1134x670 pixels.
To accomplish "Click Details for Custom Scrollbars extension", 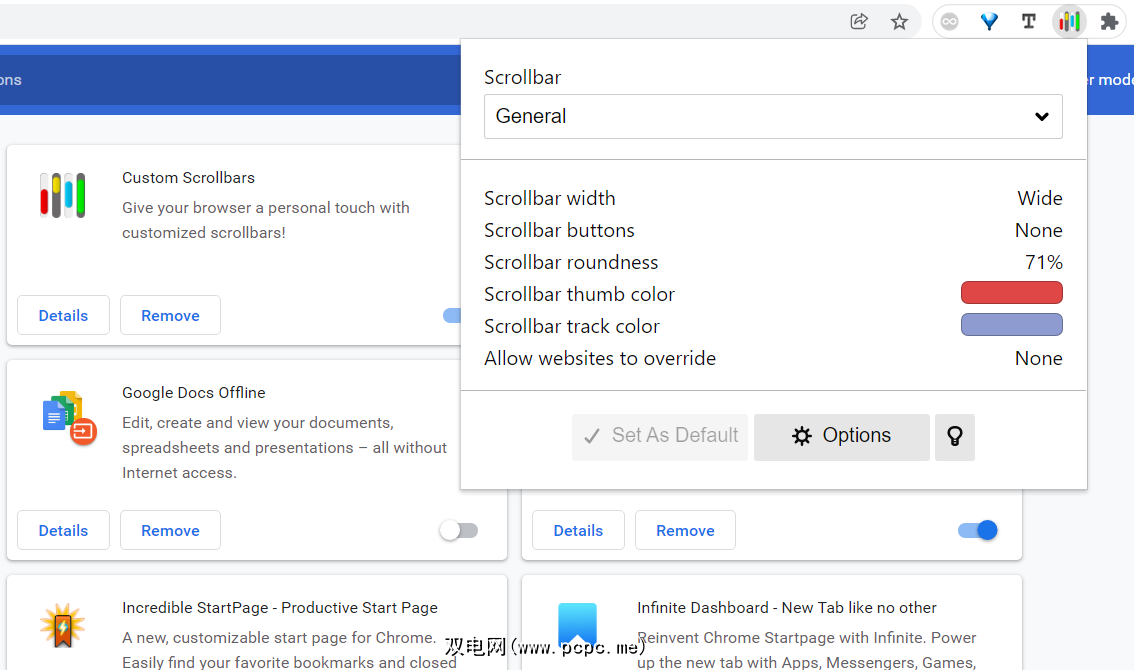I will click(x=63, y=315).
